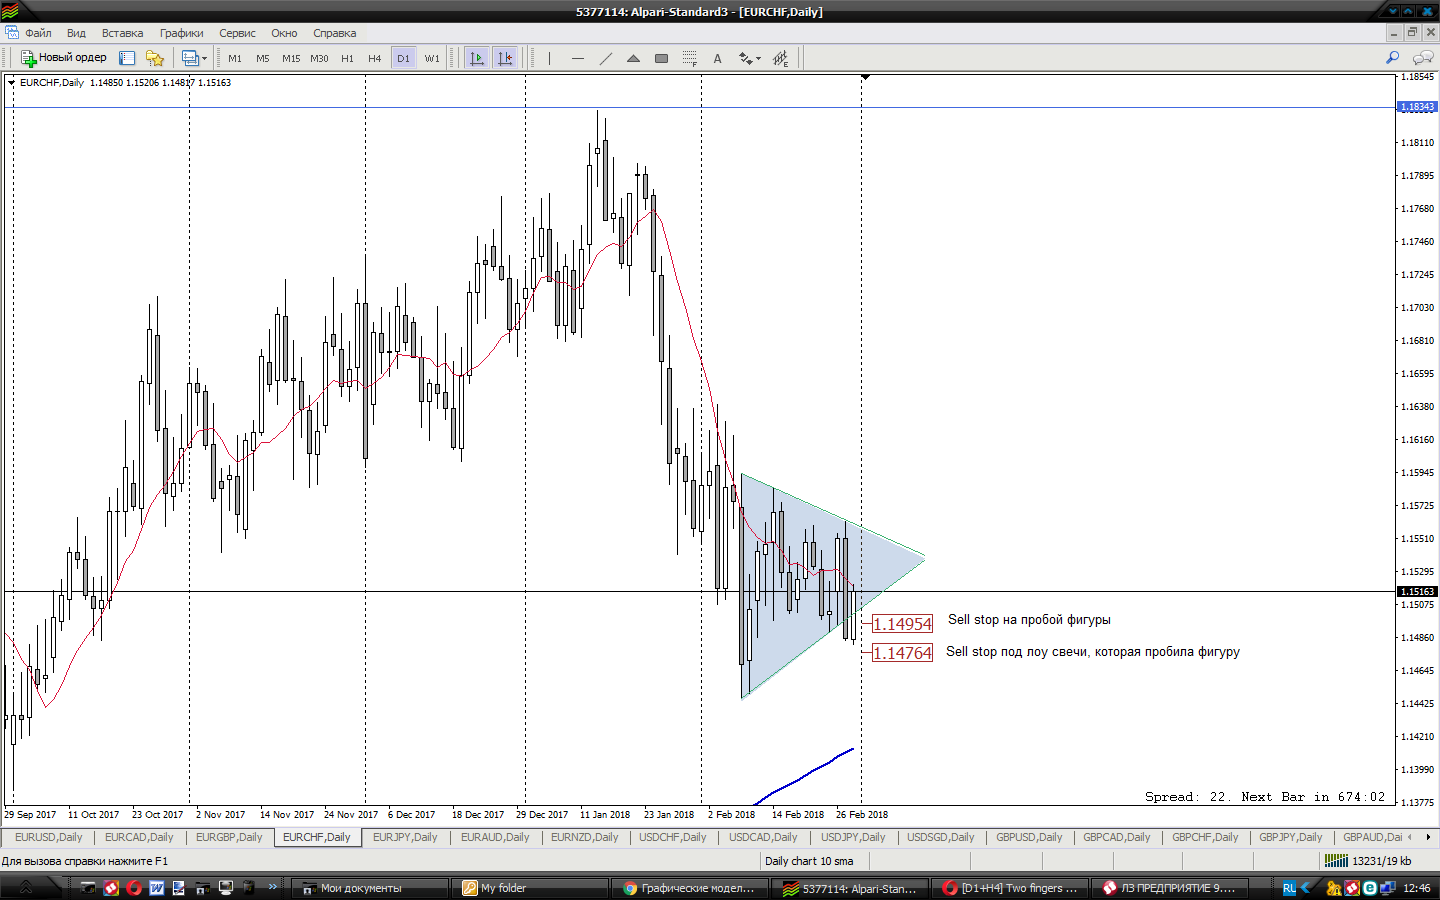1440x900 pixels.
Task: Click the 1.14954 sell stop price label
Action: tap(902, 624)
